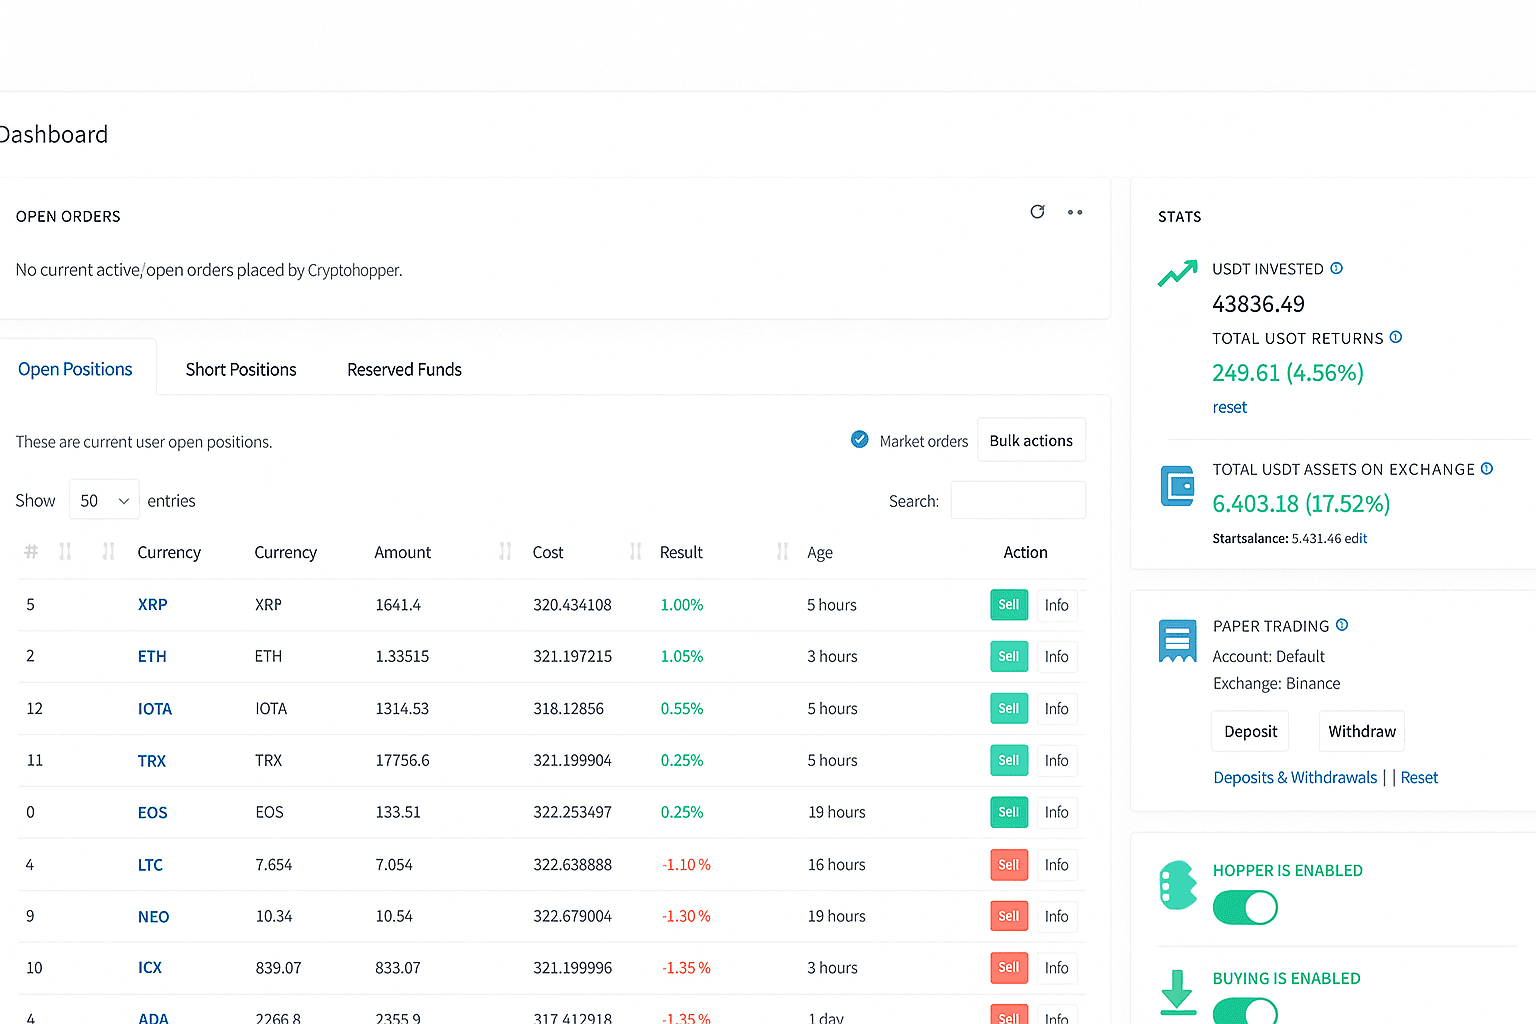This screenshot has width=1536, height=1024.
Task: Open Info for ETH position
Action: pyautogui.click(x=1057, y=656)
